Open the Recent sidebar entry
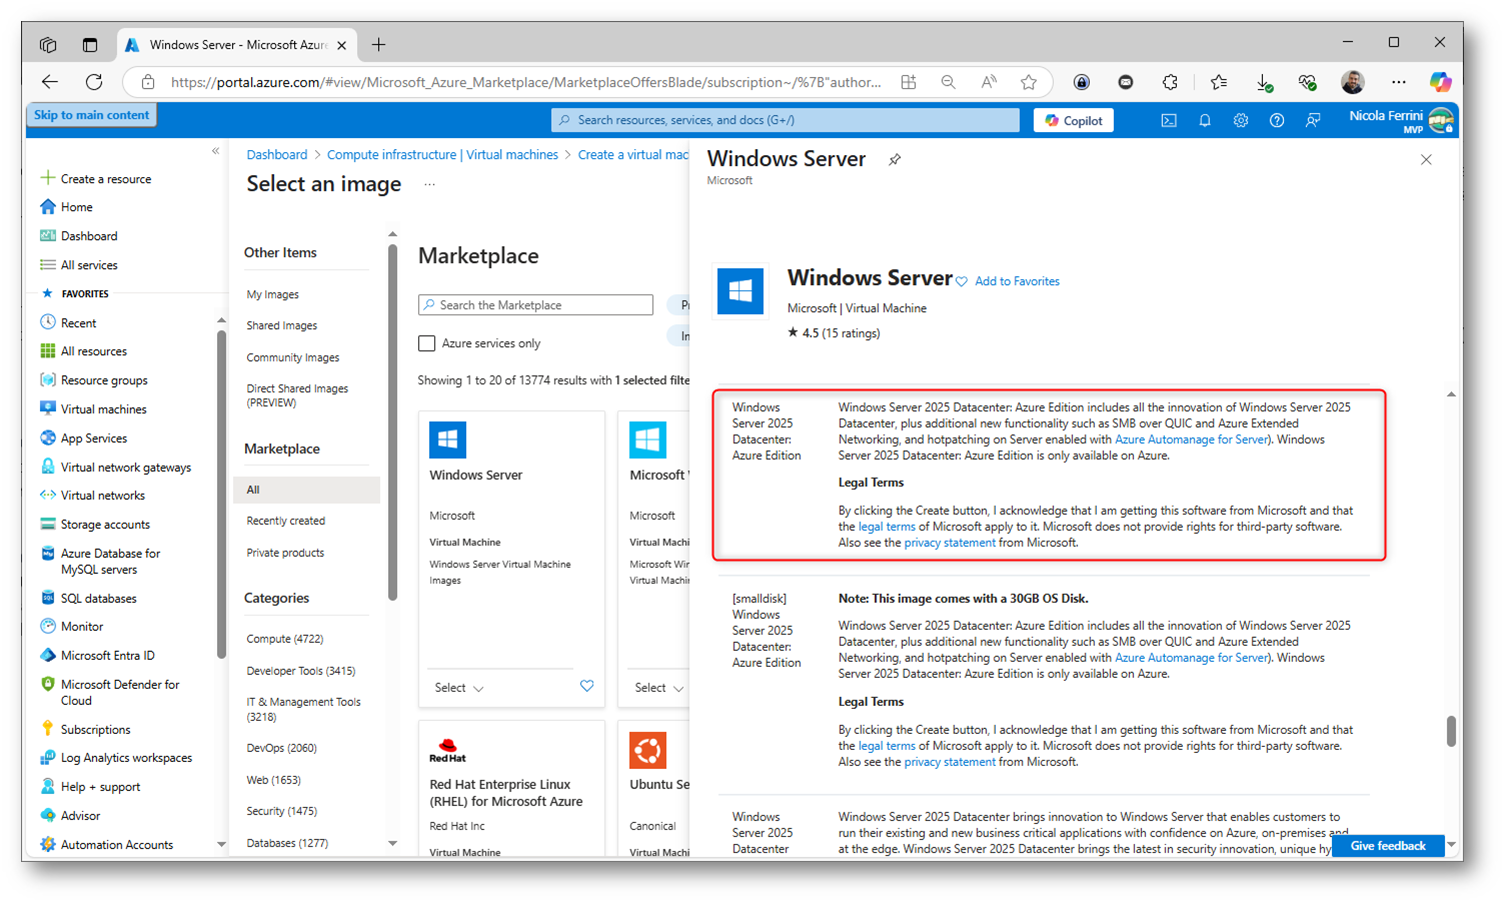The width and height of the screenshot is (1506, 904). click(x=78, y=323)
